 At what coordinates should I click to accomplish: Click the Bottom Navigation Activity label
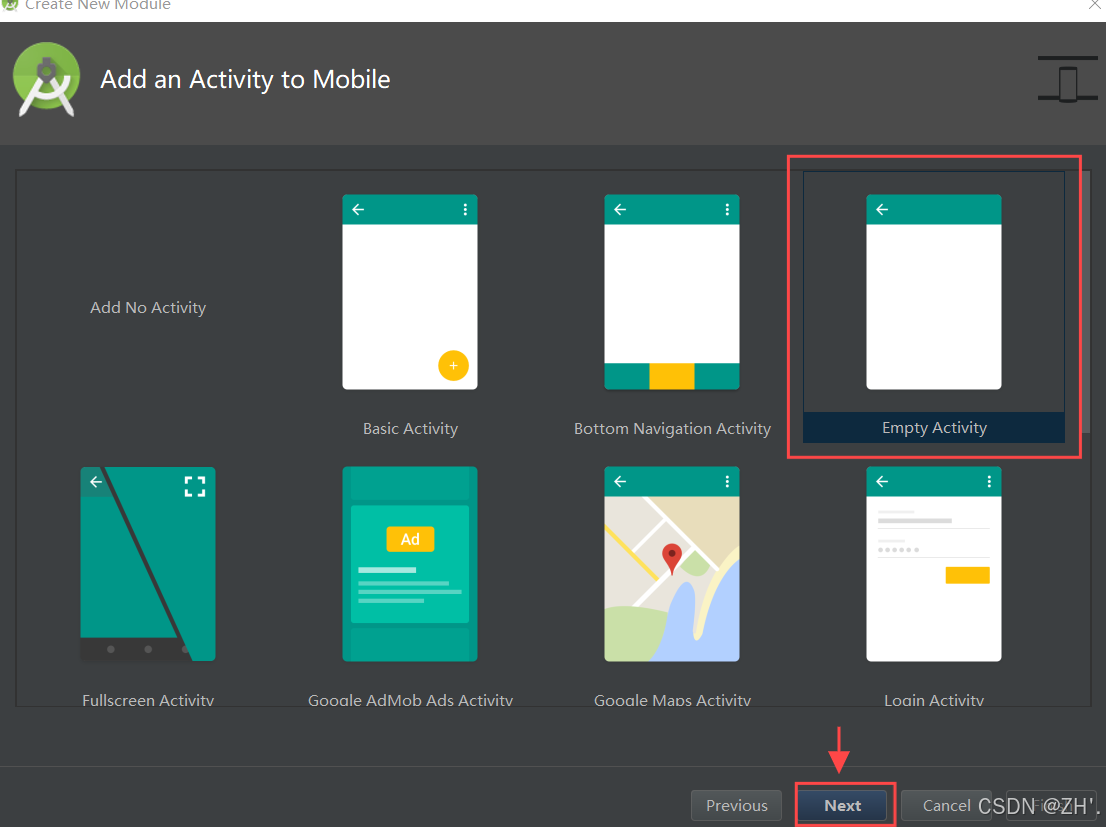point(672,428)
